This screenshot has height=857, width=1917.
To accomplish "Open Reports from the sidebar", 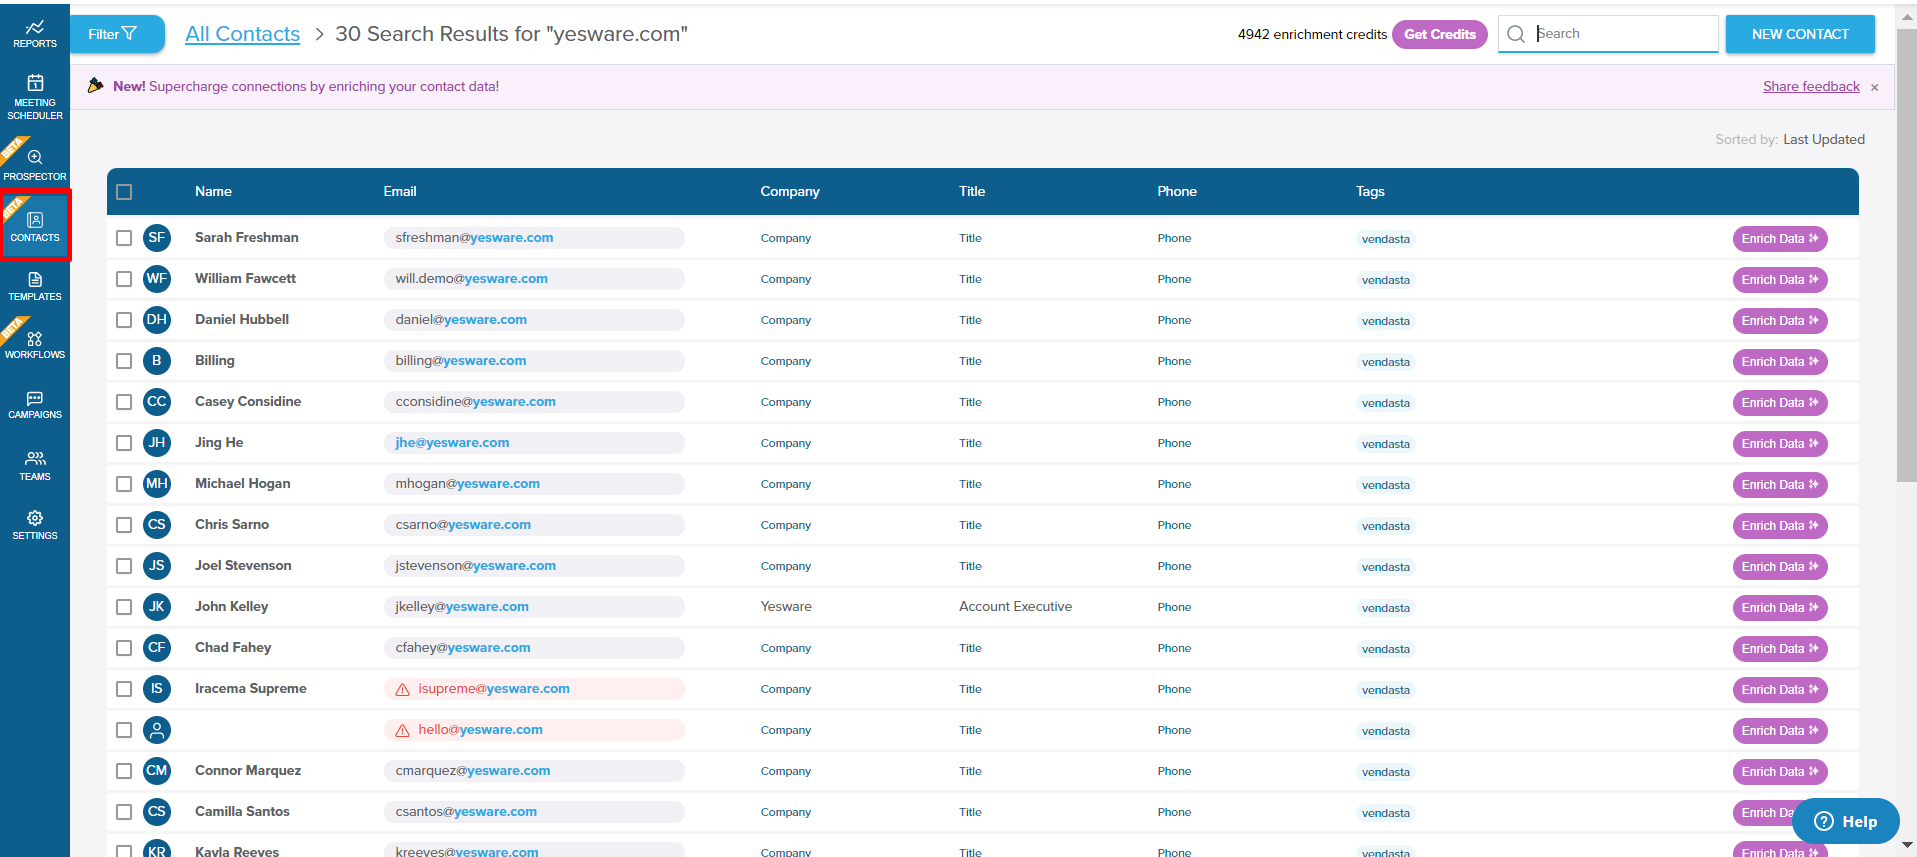I will 35,34.
